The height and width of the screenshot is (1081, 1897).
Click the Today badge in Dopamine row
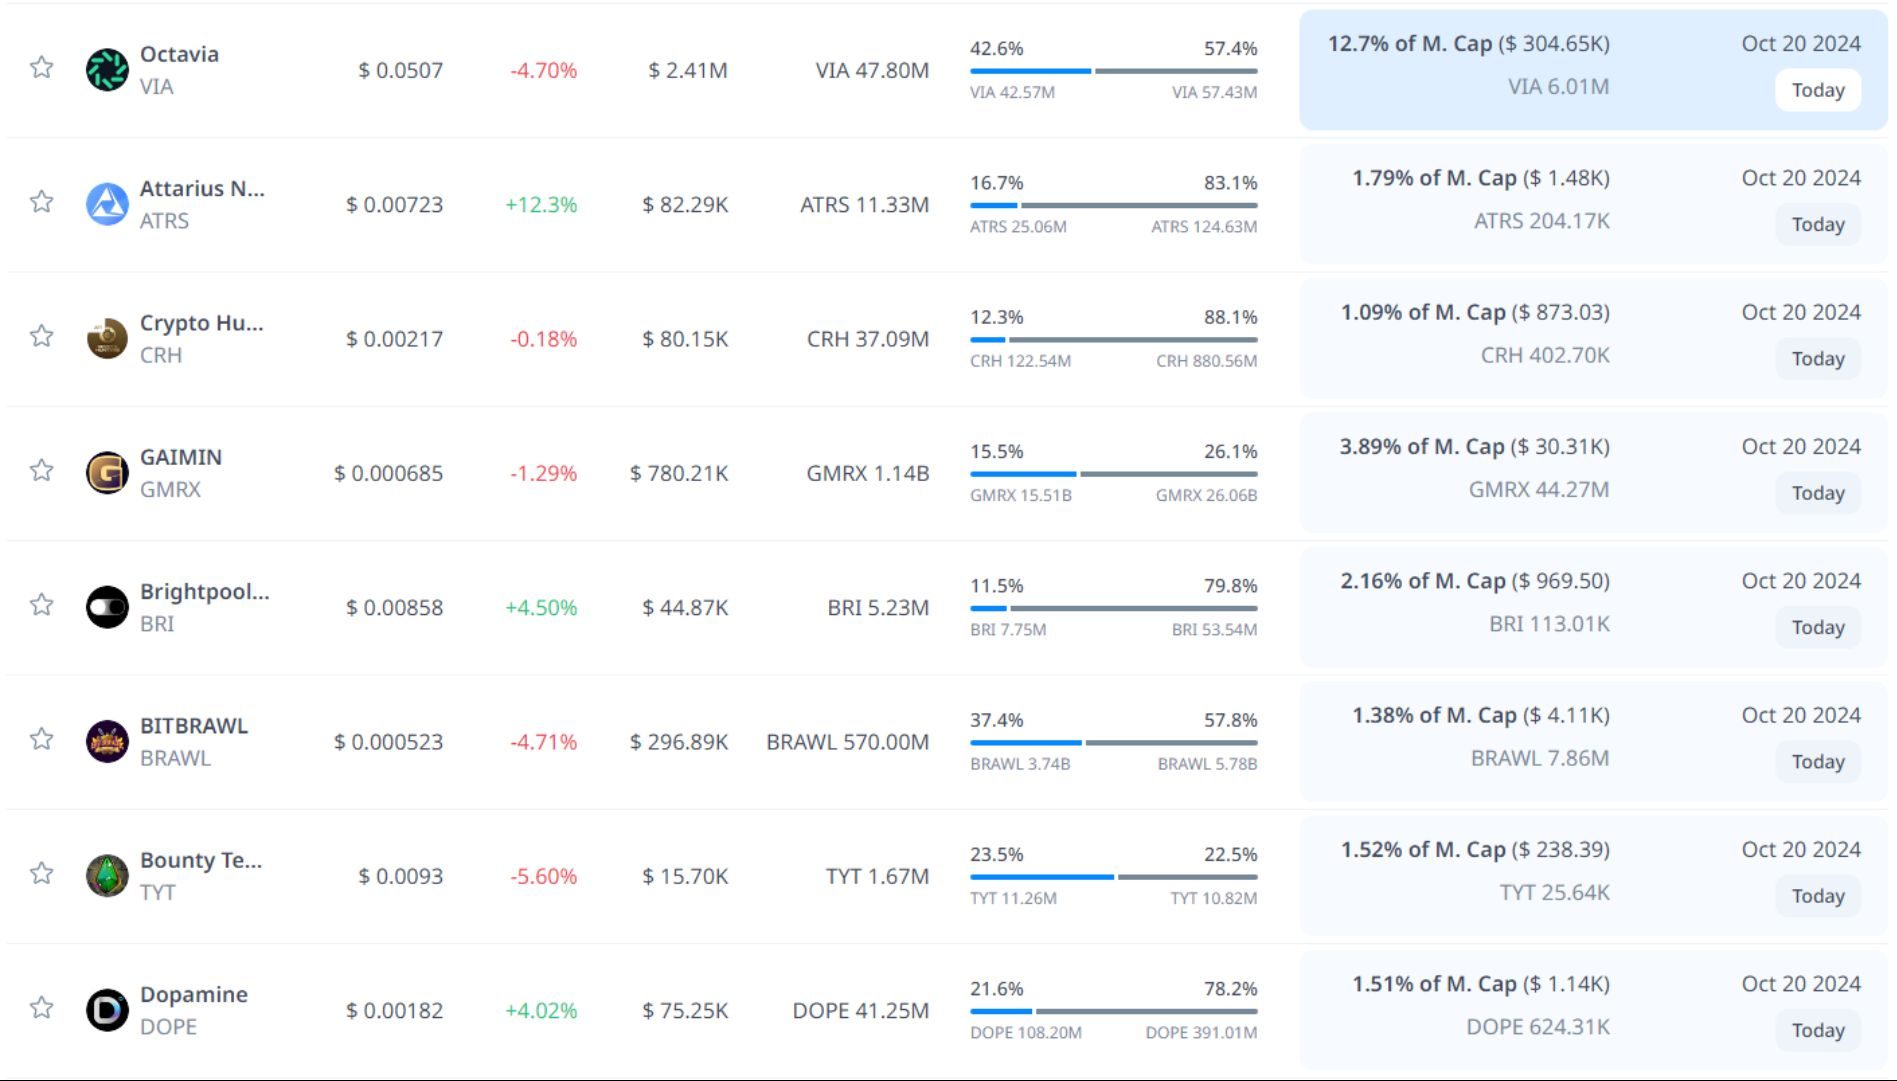[1817, 1030]
